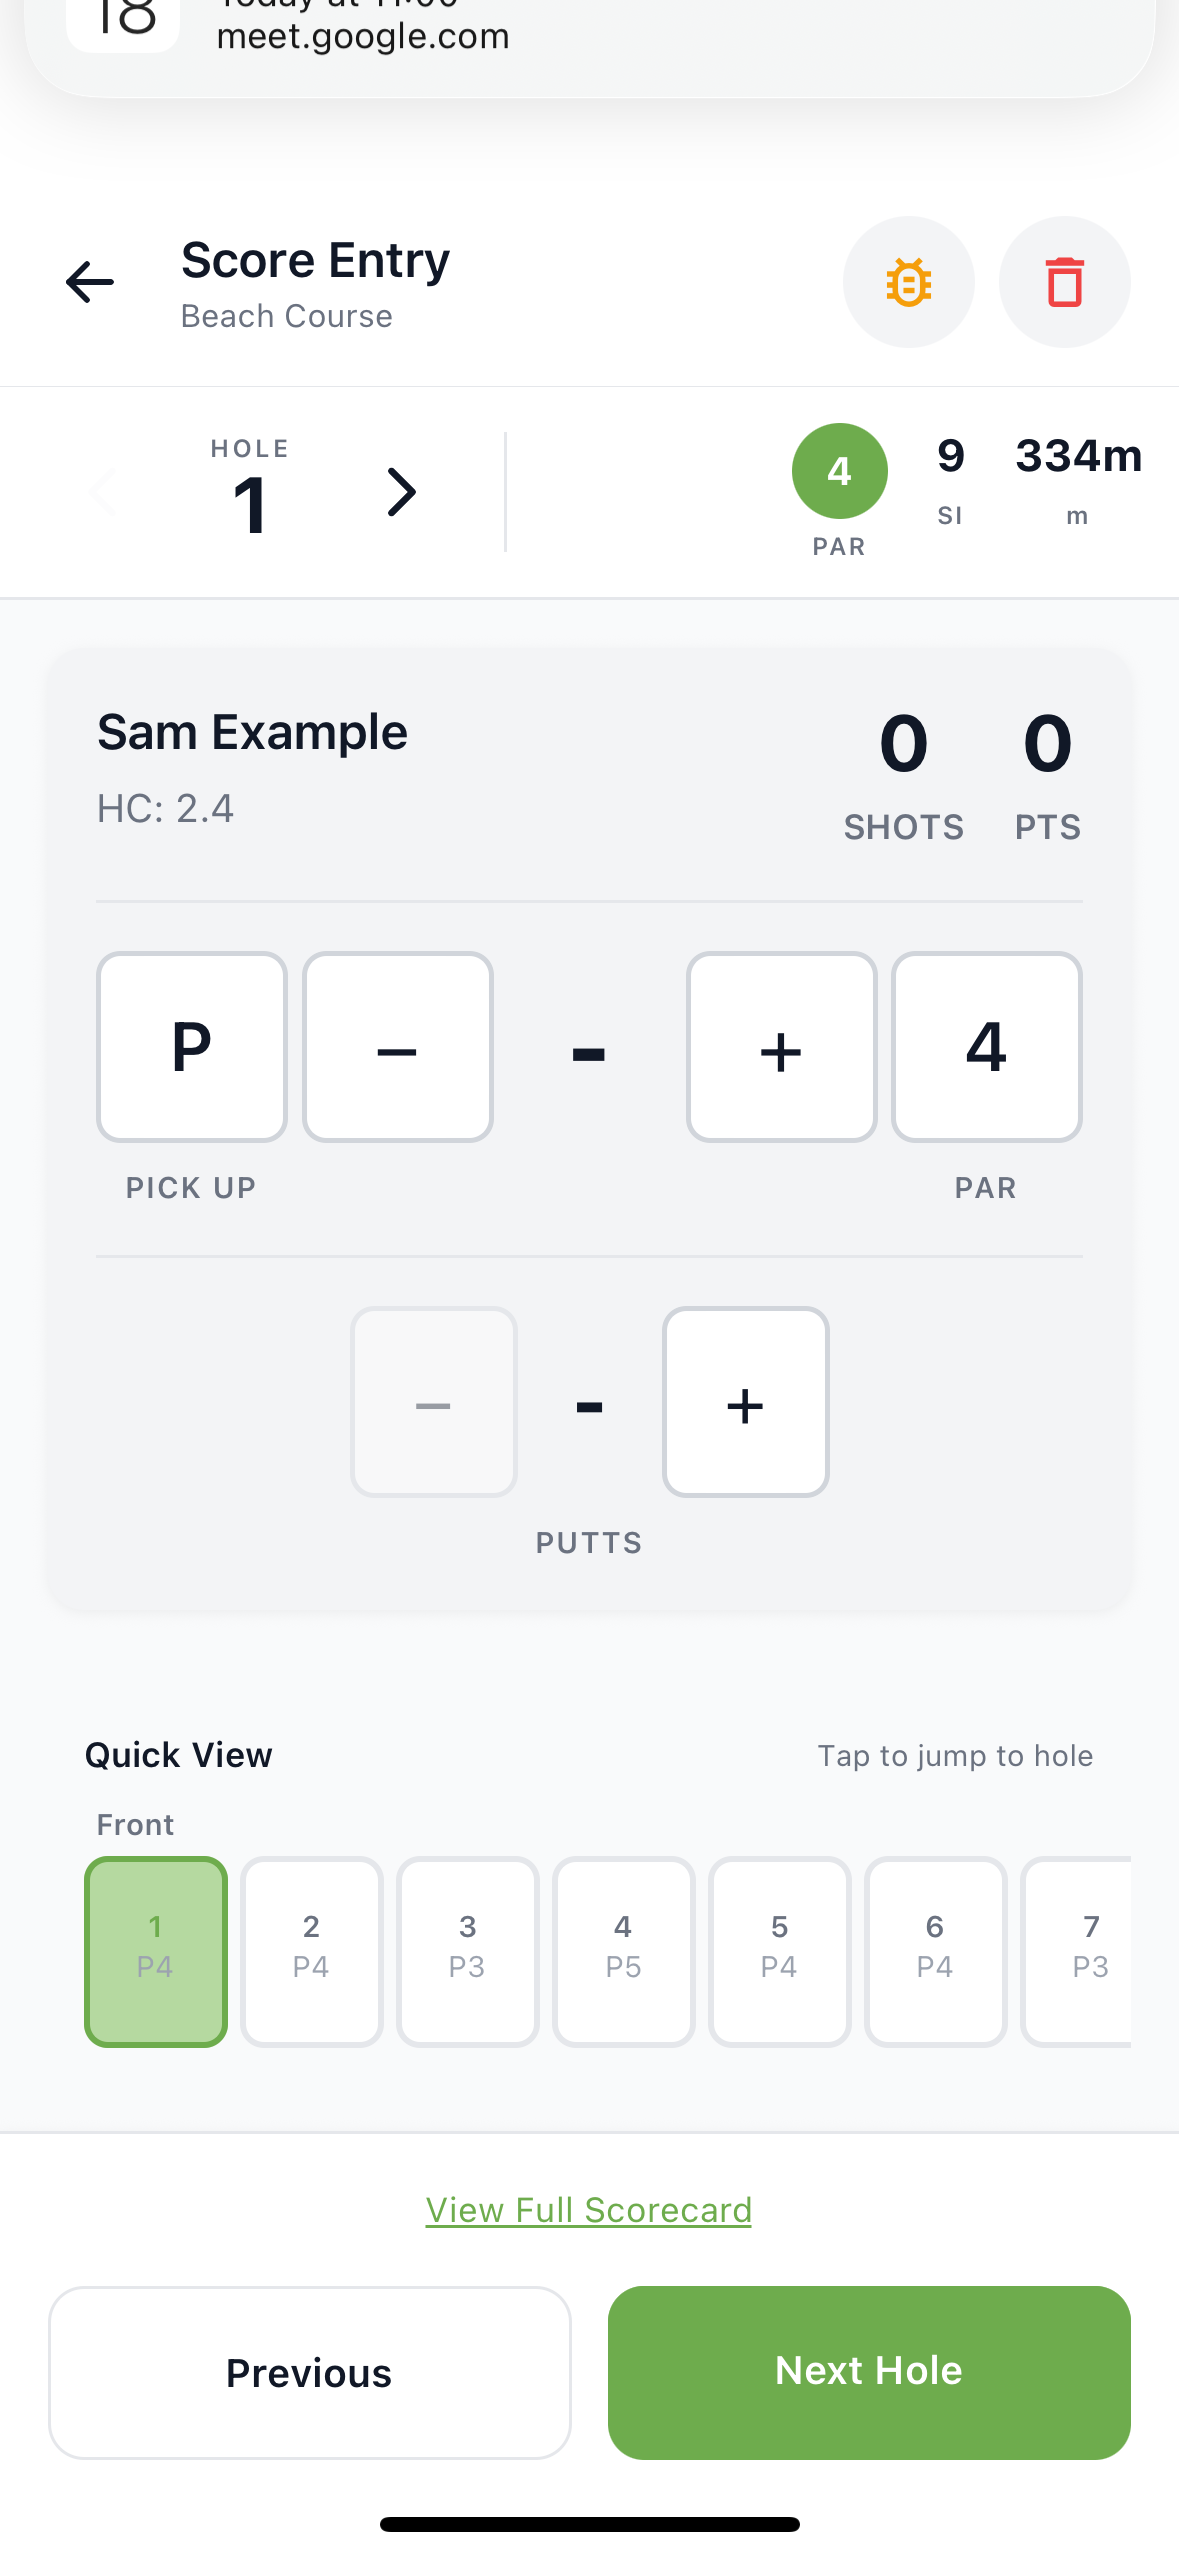Viewport: 1179px width, 2556px height.
Task: Jump to hole 2 tile
Action: (x=311, y=1951)
